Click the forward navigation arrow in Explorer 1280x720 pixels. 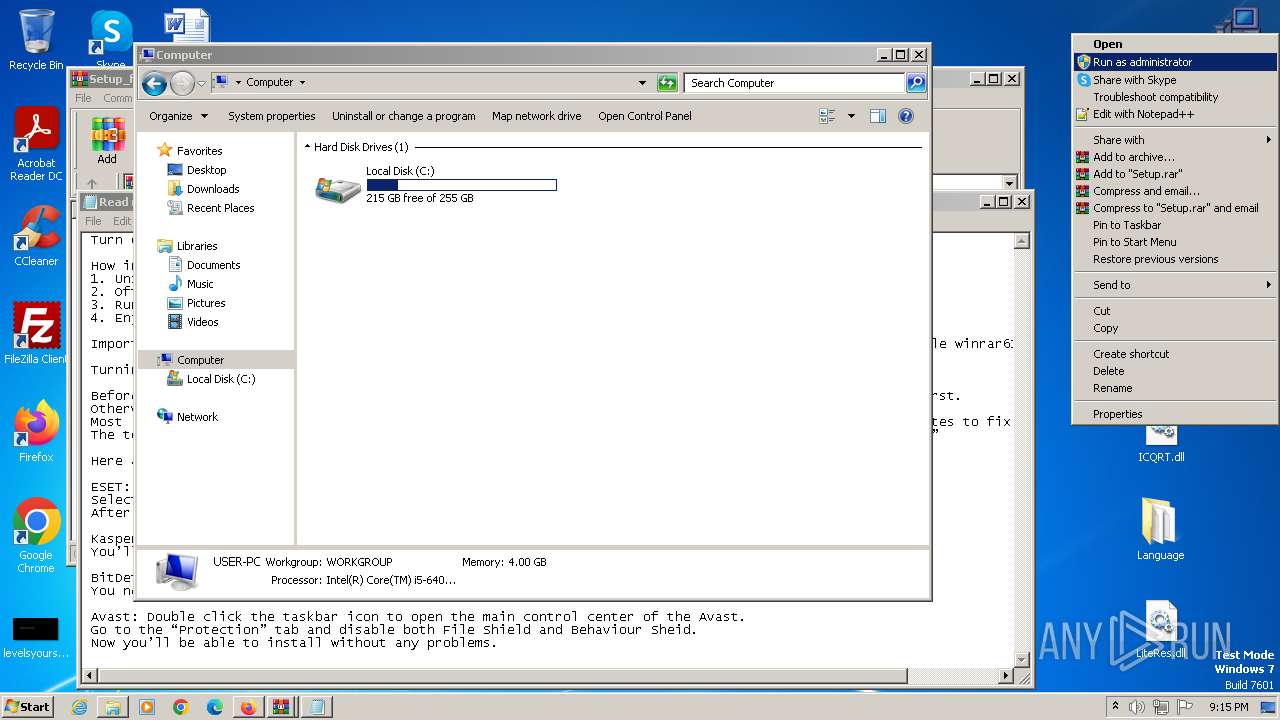coord(182,83)
